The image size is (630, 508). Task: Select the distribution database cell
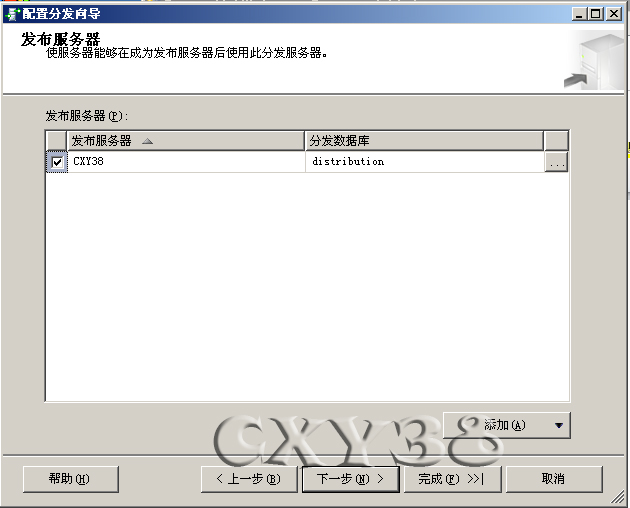(x=424, y=161)
